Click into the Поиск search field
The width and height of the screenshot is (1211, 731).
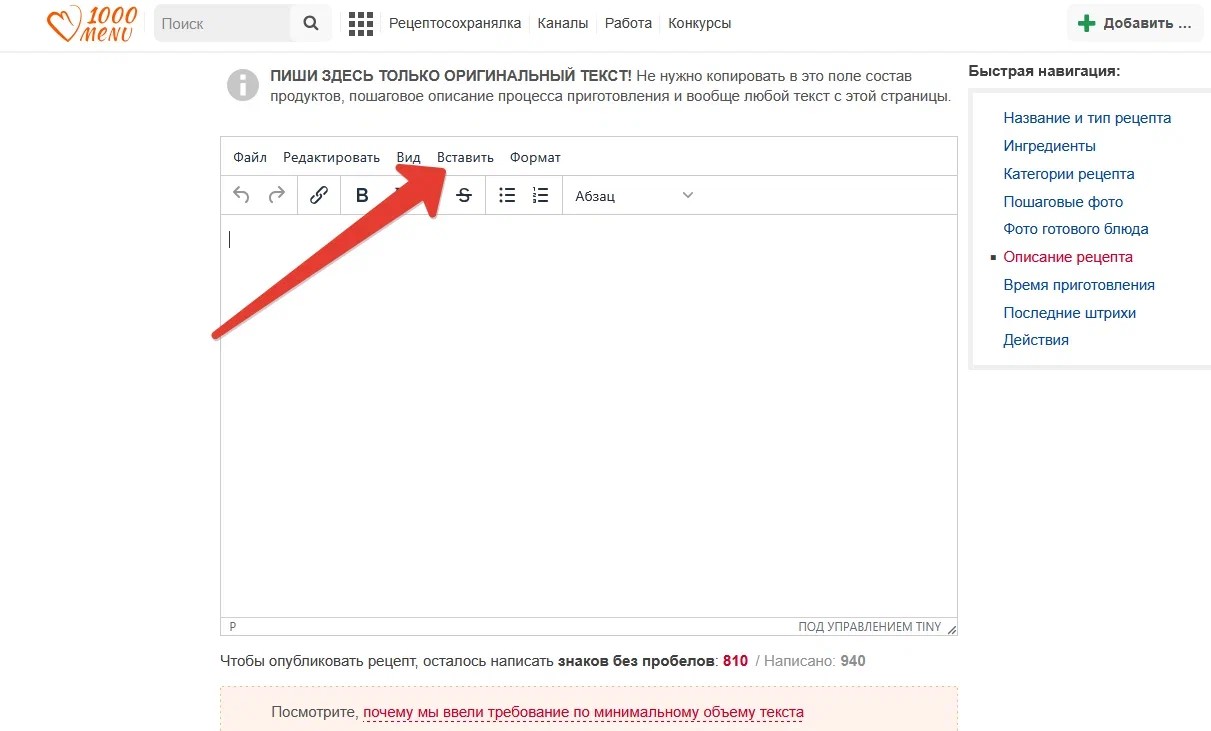222,23
